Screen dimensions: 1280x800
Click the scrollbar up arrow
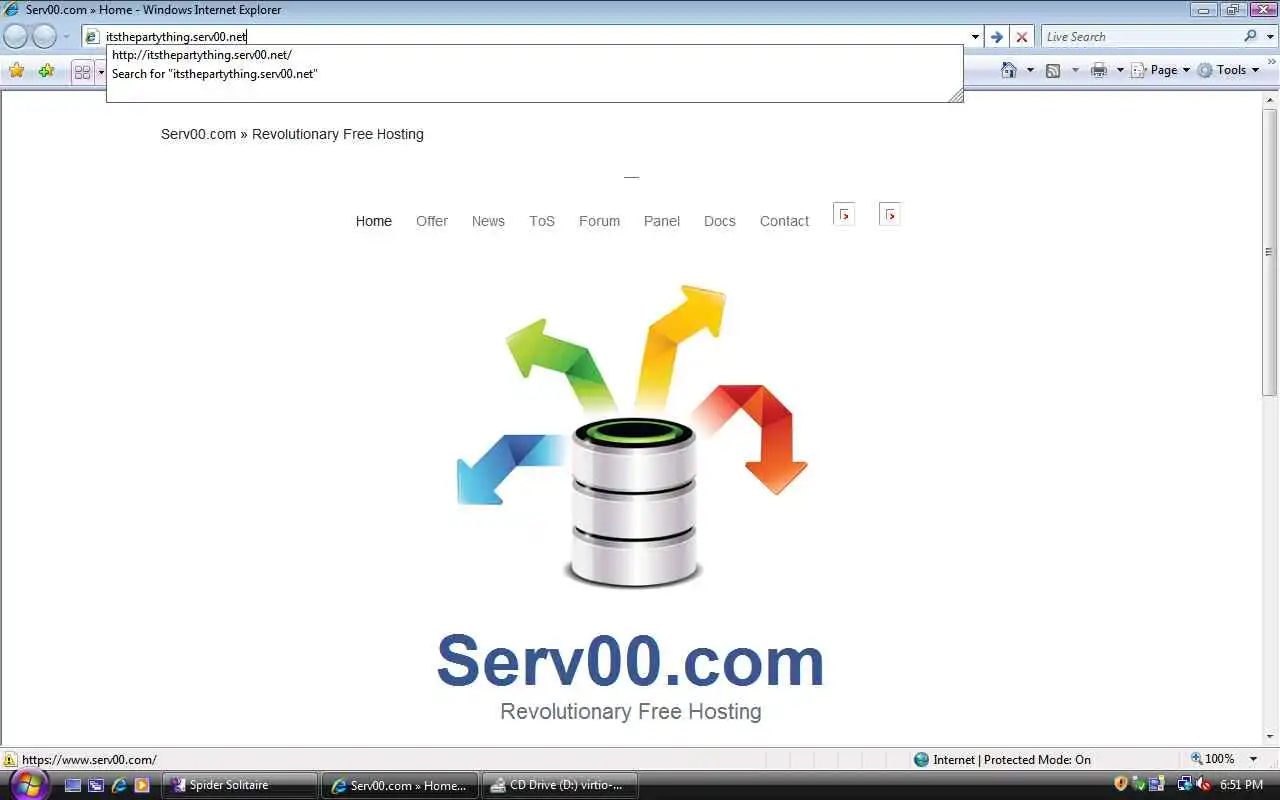(x=1270, y=100)
